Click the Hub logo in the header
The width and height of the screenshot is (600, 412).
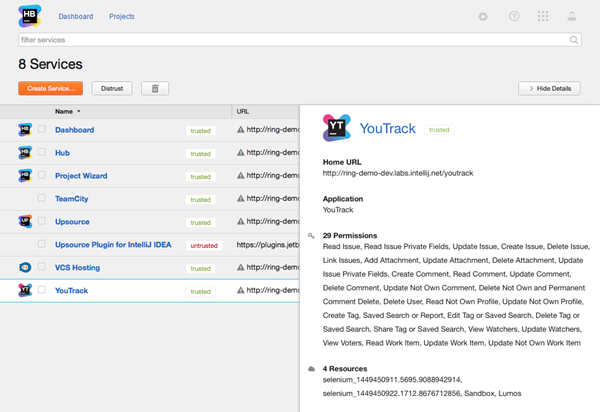click(30, 17)
